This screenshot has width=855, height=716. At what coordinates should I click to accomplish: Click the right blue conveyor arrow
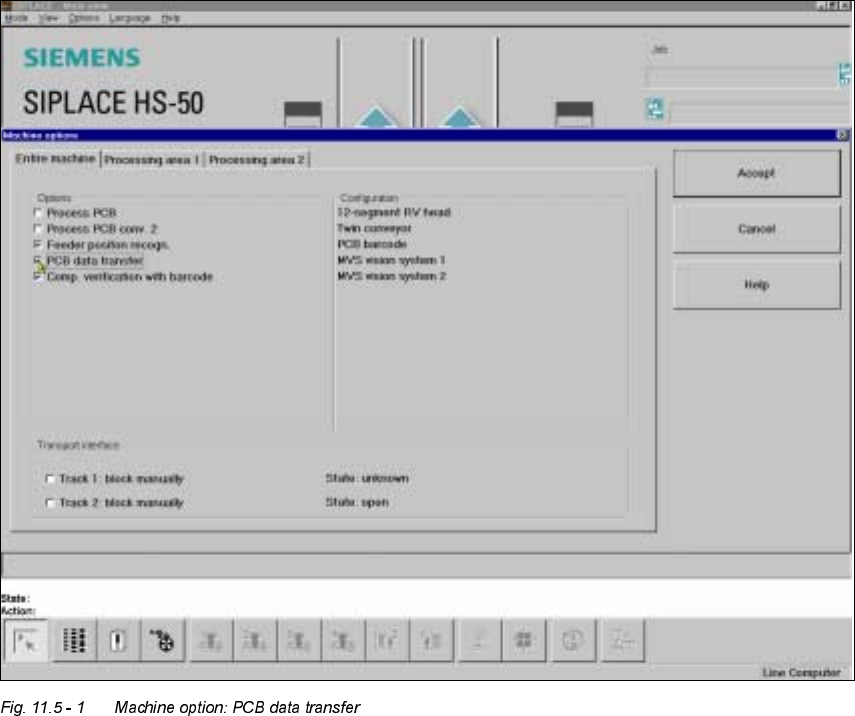coord(460,117)
